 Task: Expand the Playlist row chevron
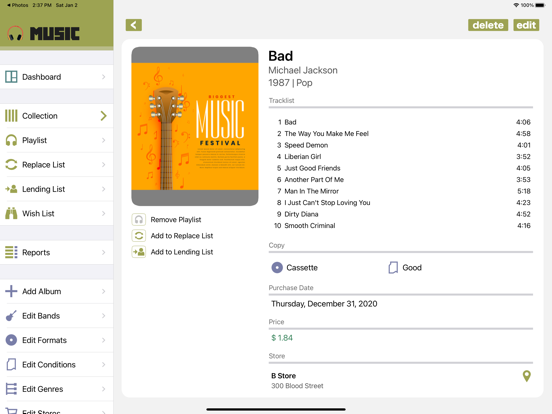[104, 140]
